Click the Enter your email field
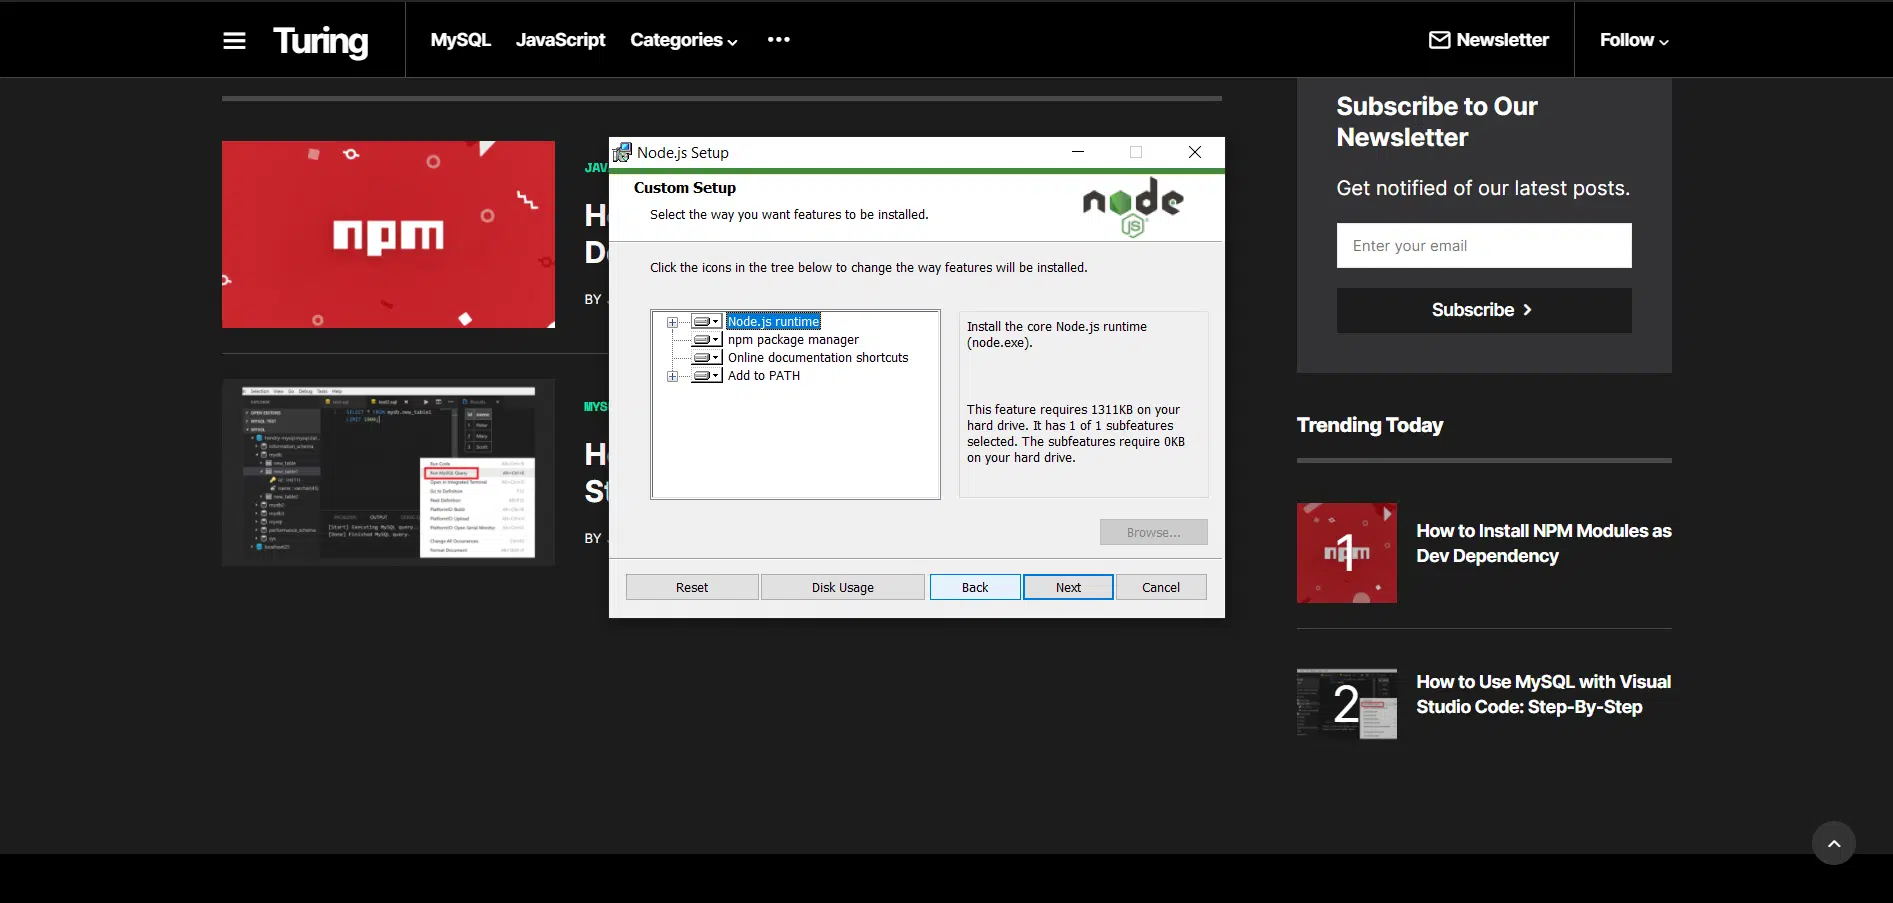 click(x=1484, y=245)
